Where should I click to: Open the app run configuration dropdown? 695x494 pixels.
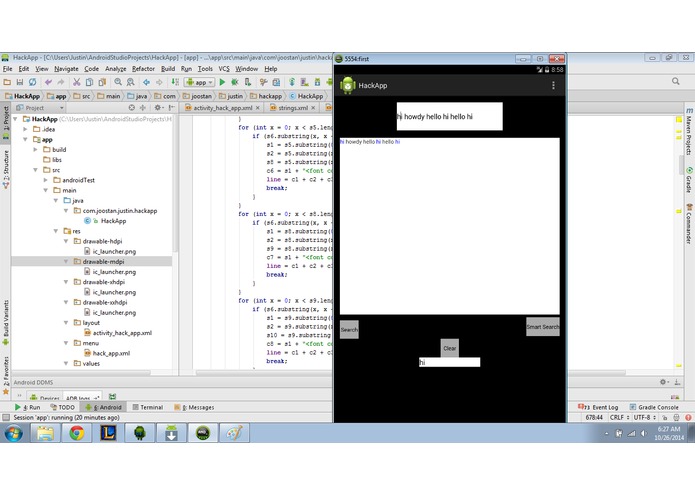point(200,82)
